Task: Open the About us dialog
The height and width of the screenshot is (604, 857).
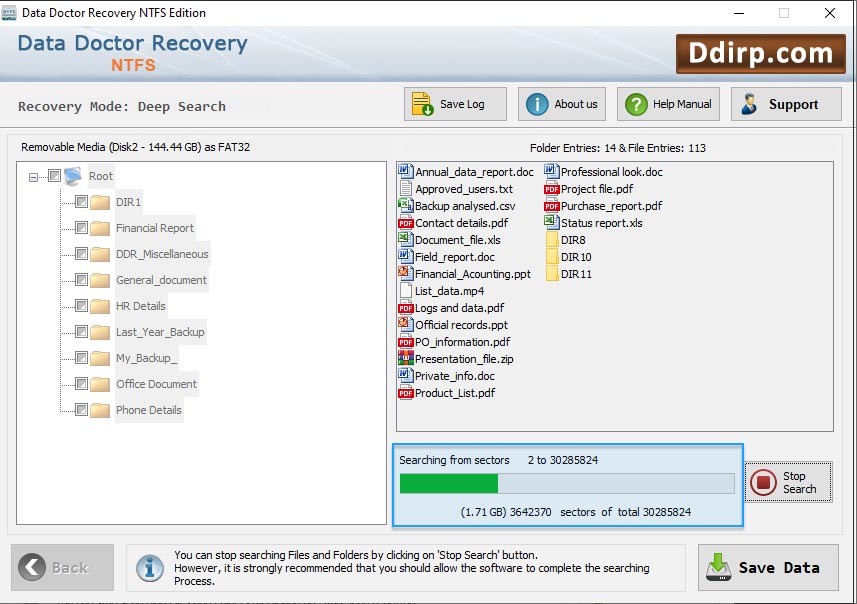Action: (x=562, y=104)
